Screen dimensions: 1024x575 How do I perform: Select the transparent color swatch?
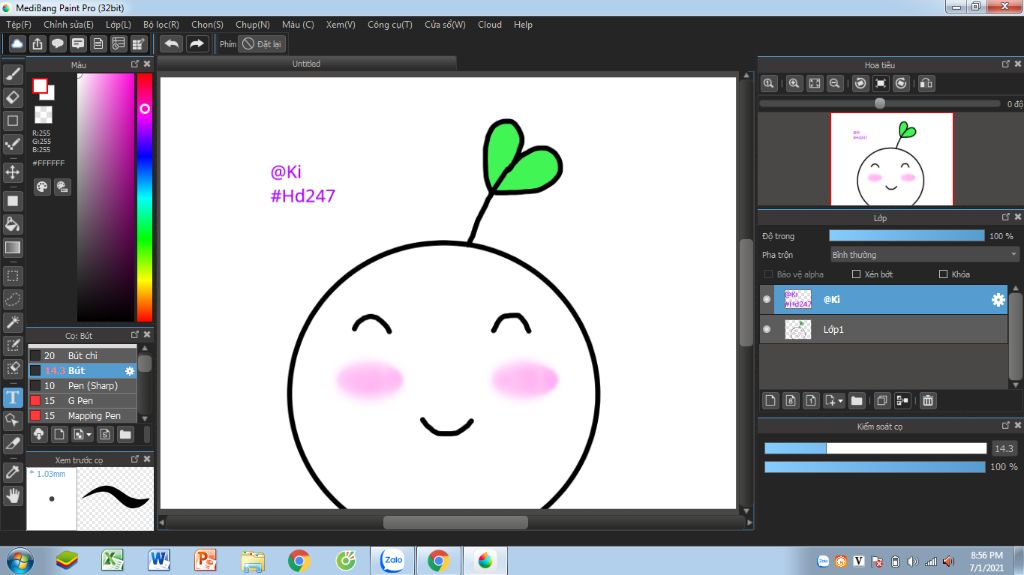[x=43, y=115]
